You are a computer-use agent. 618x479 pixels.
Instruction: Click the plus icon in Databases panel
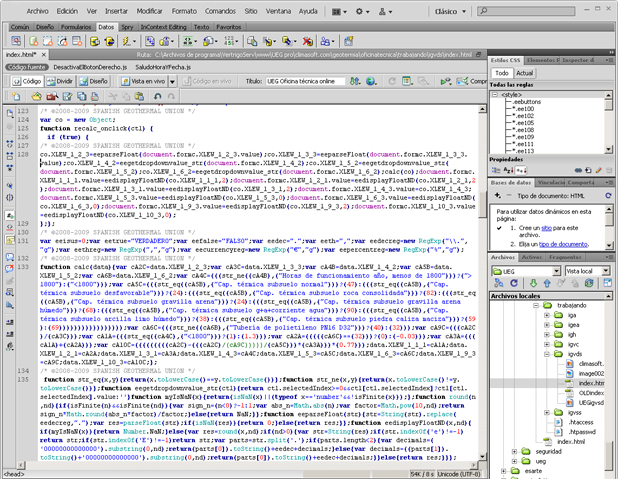coord(498,196)
